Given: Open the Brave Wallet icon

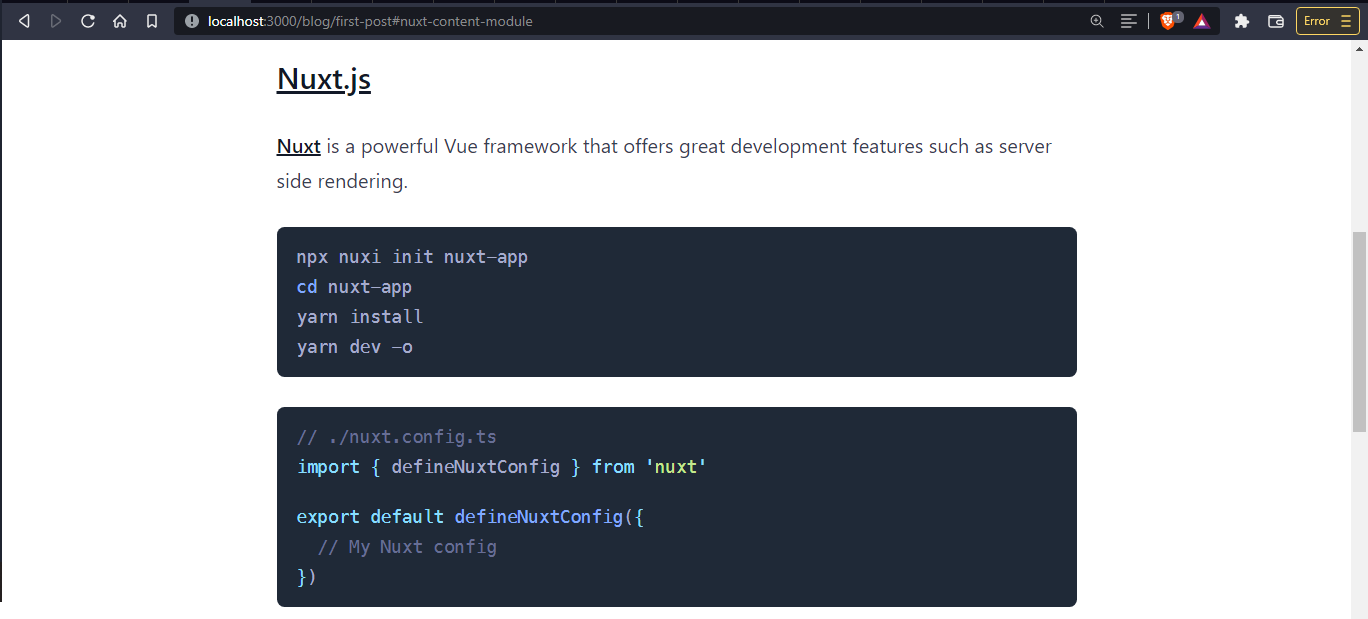Looking at the screenshot, I should [x=1275, y=21].
